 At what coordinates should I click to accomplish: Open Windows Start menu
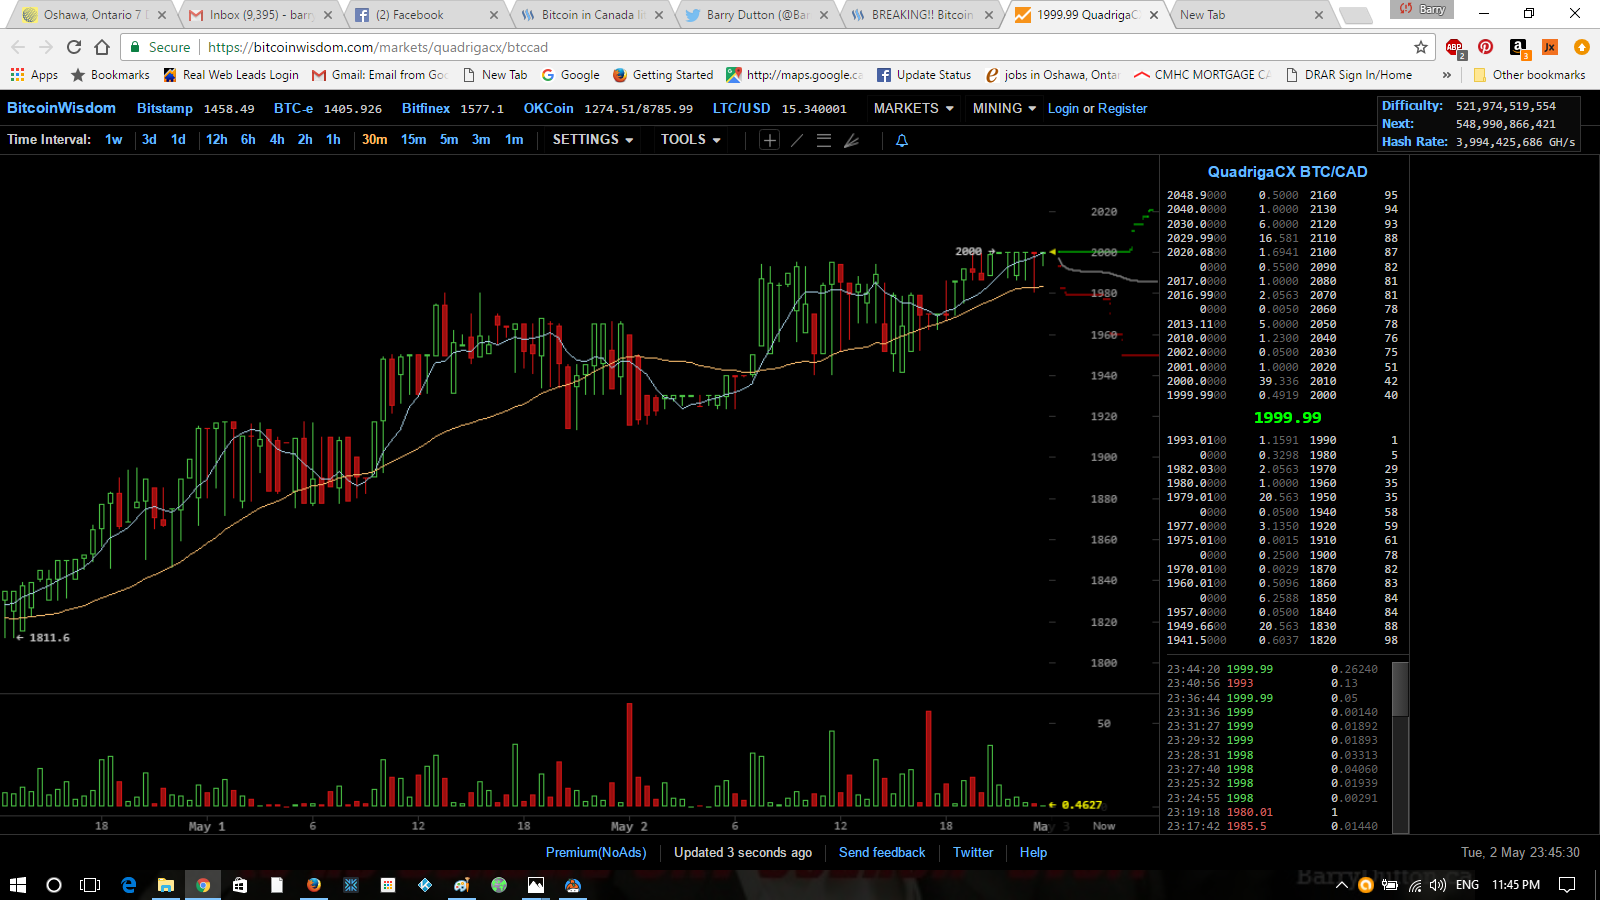pos(18,885)
